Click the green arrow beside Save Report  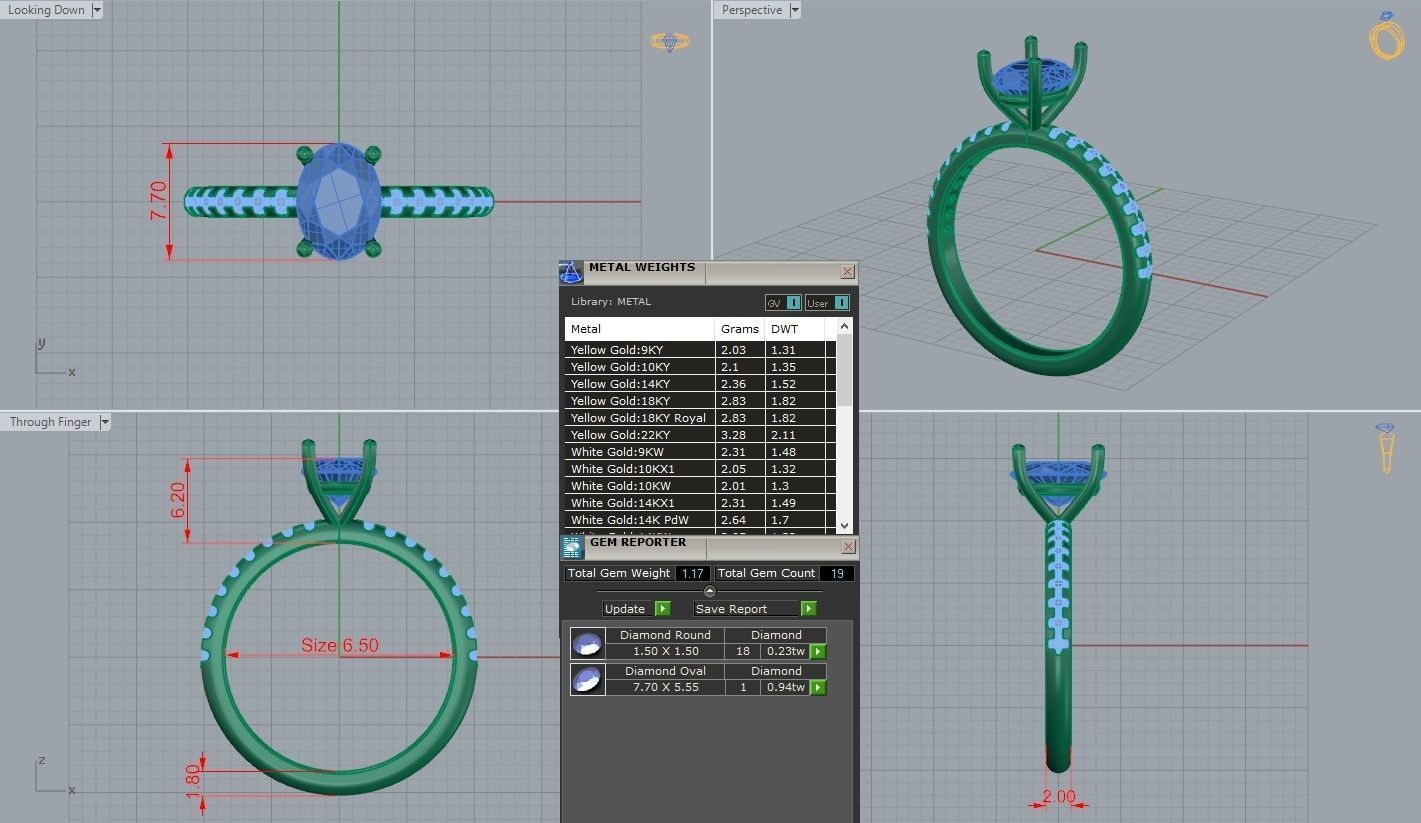click(808, 608)
